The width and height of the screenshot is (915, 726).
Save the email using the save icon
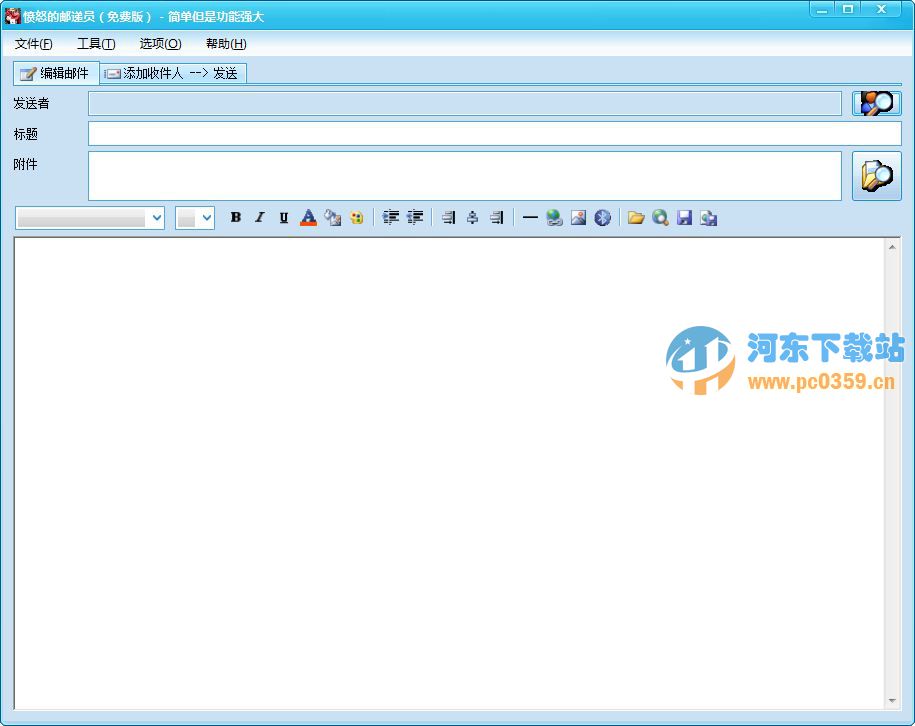pyautogui.click(x=684, y=217)
